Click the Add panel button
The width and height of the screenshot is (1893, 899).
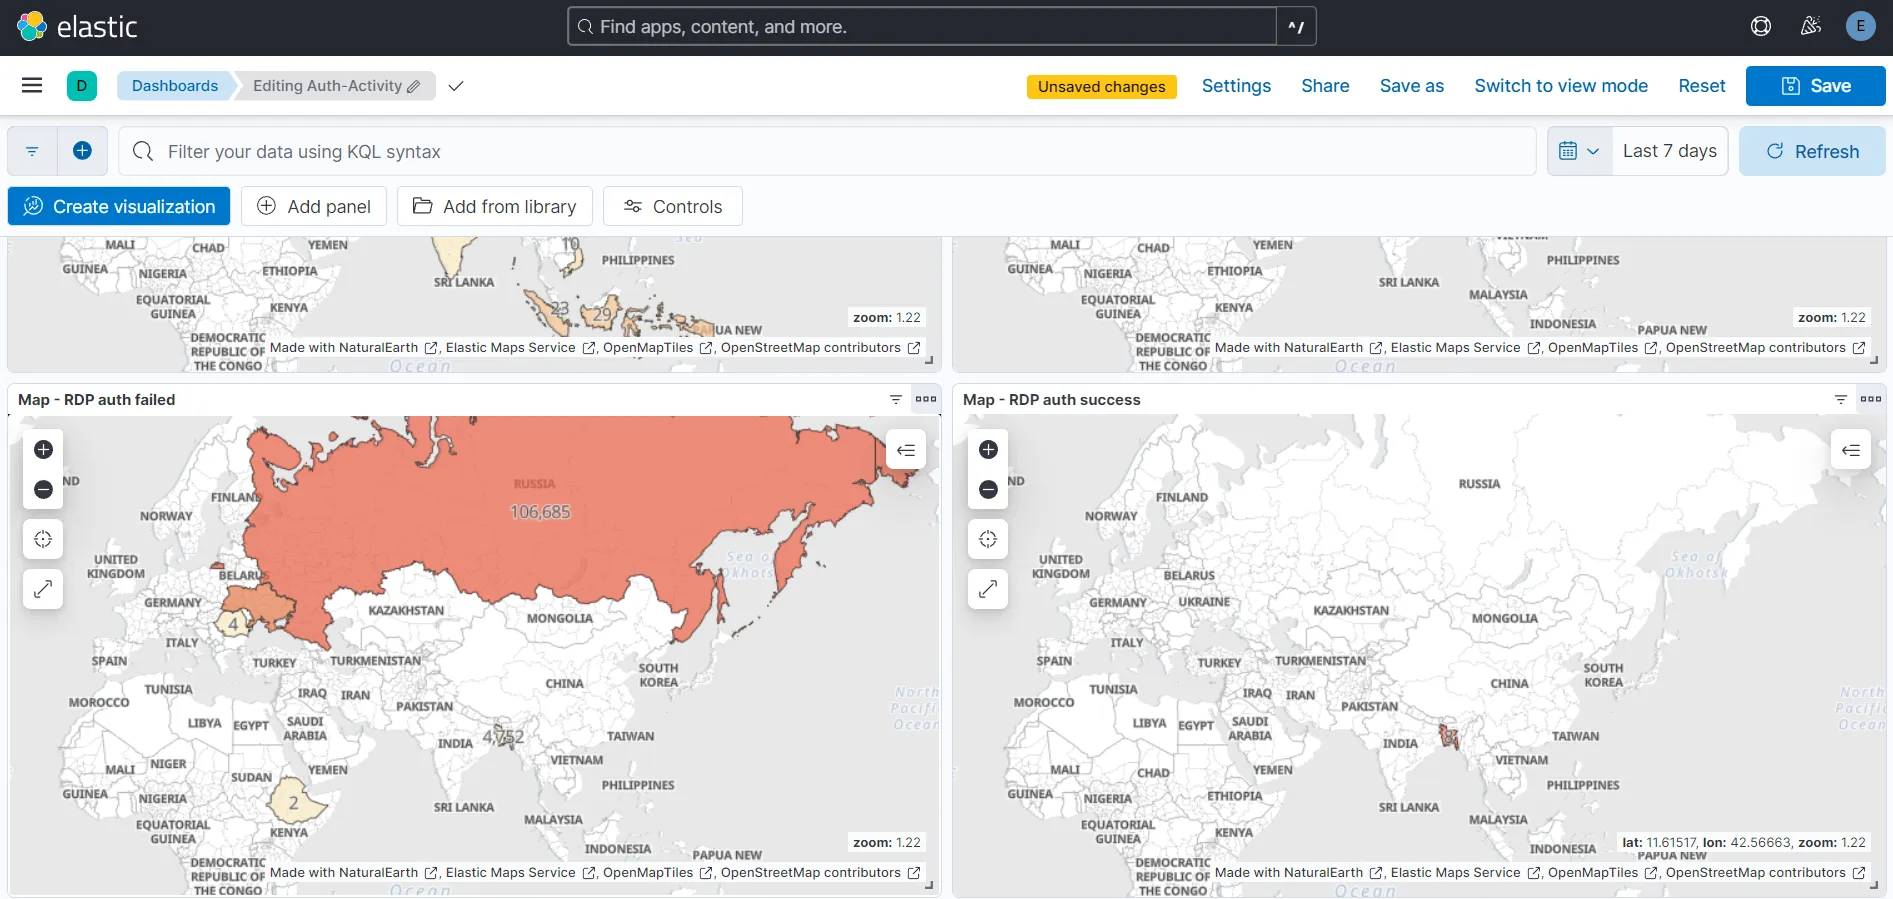point(314,206)
